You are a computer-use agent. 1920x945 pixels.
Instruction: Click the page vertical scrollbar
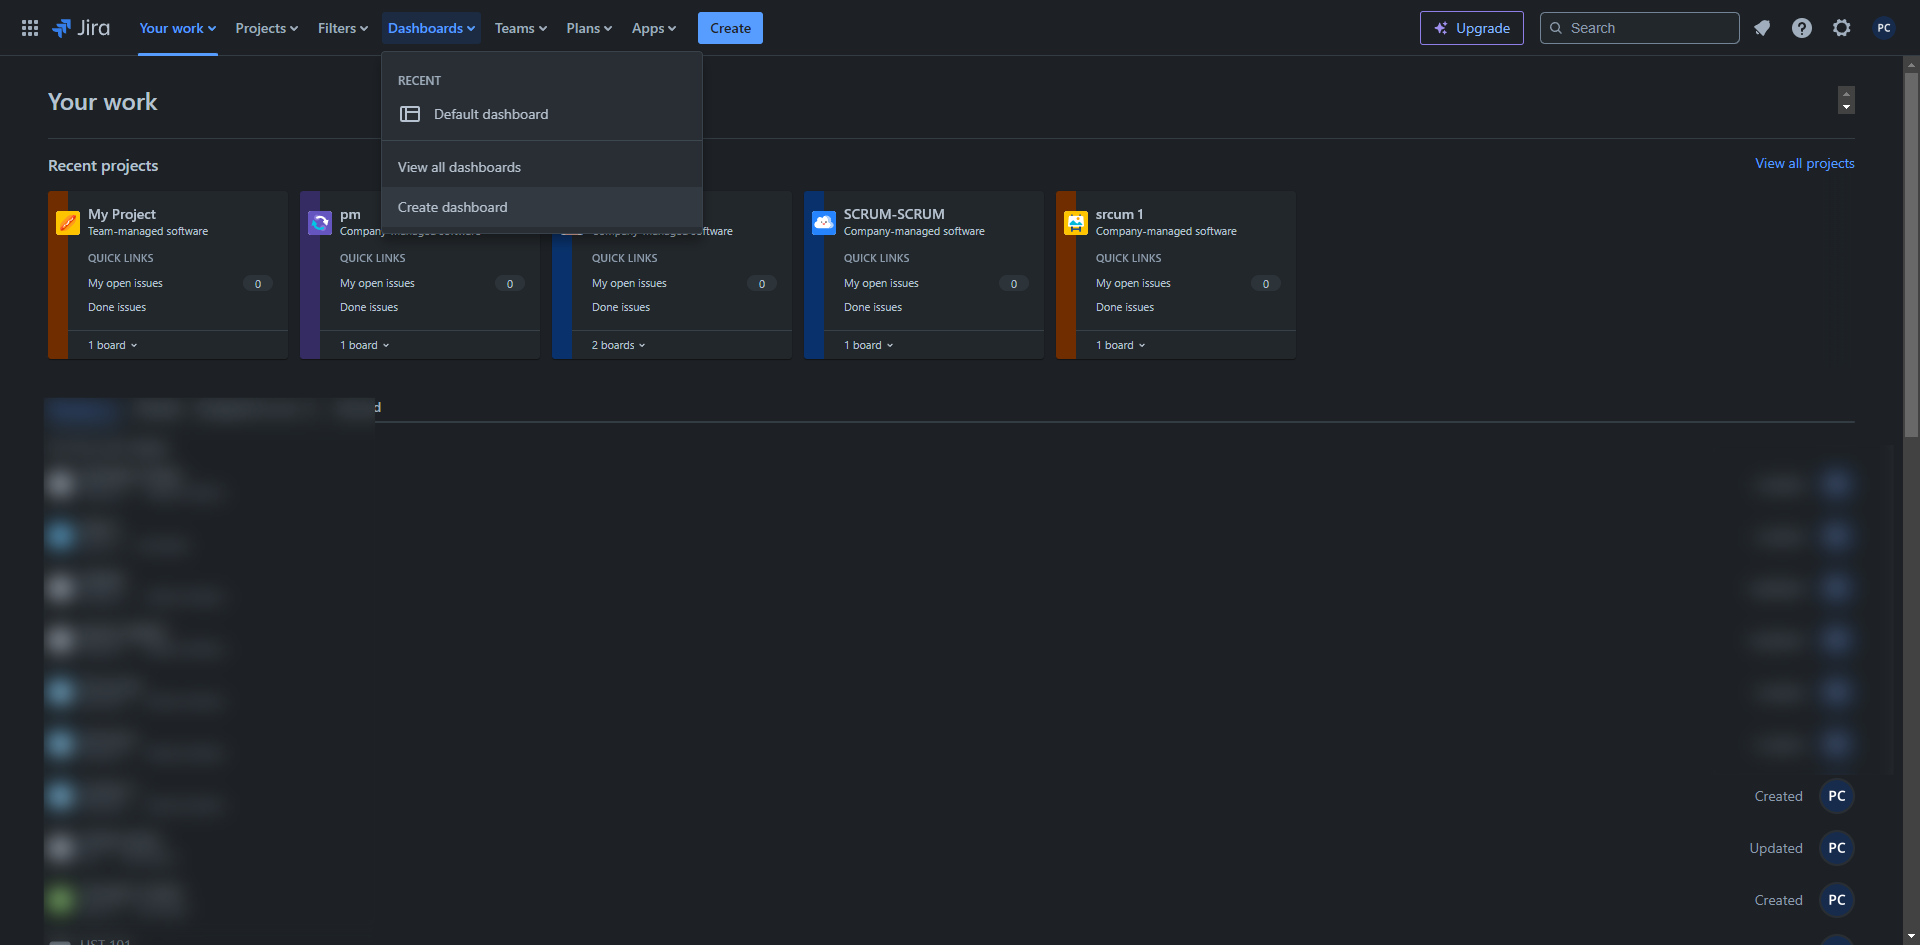coord(1911,255)
